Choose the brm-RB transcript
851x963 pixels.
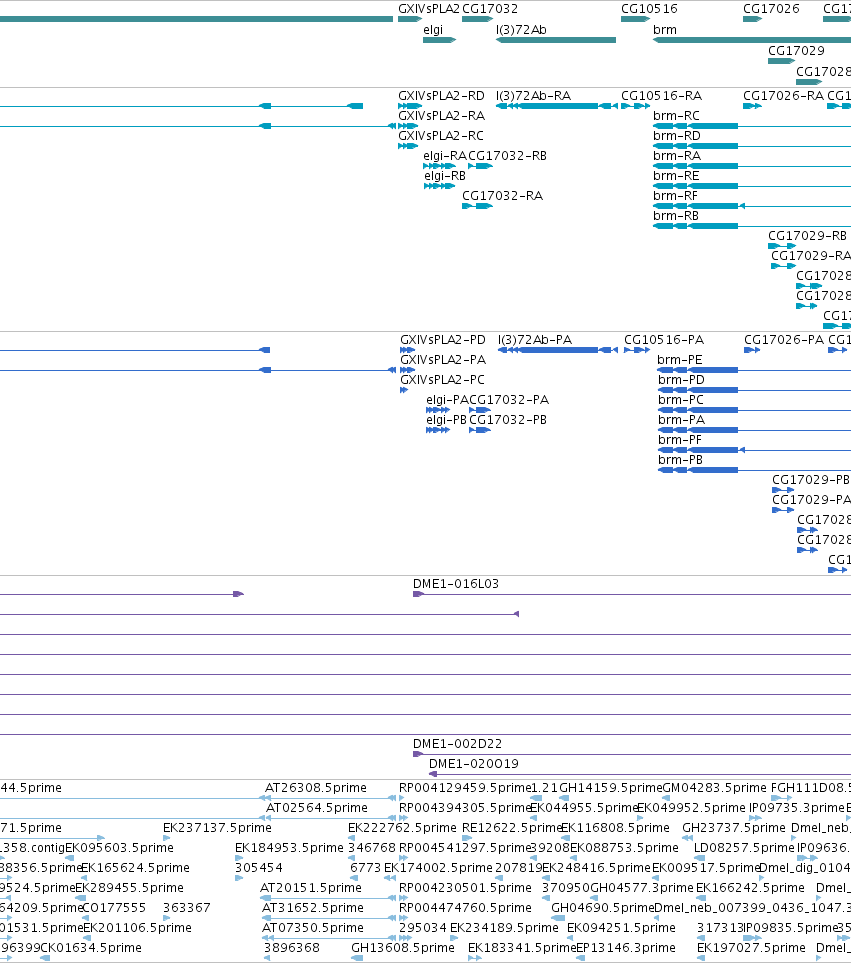[676, 216]
